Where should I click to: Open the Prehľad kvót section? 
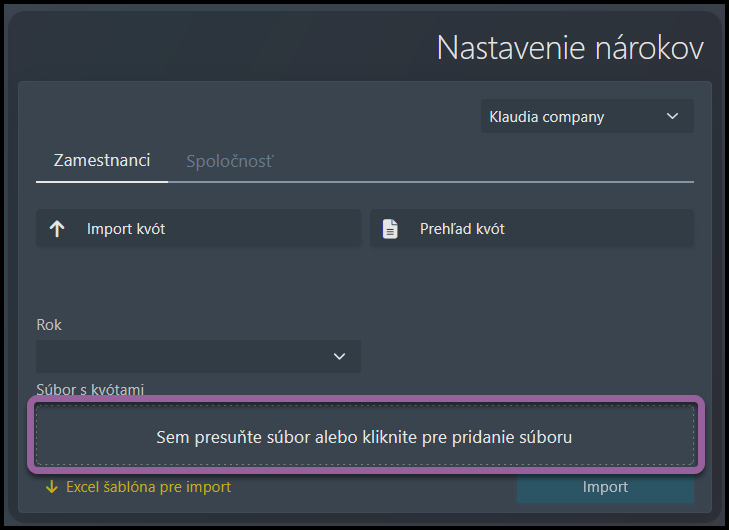[x=532, y=228]
